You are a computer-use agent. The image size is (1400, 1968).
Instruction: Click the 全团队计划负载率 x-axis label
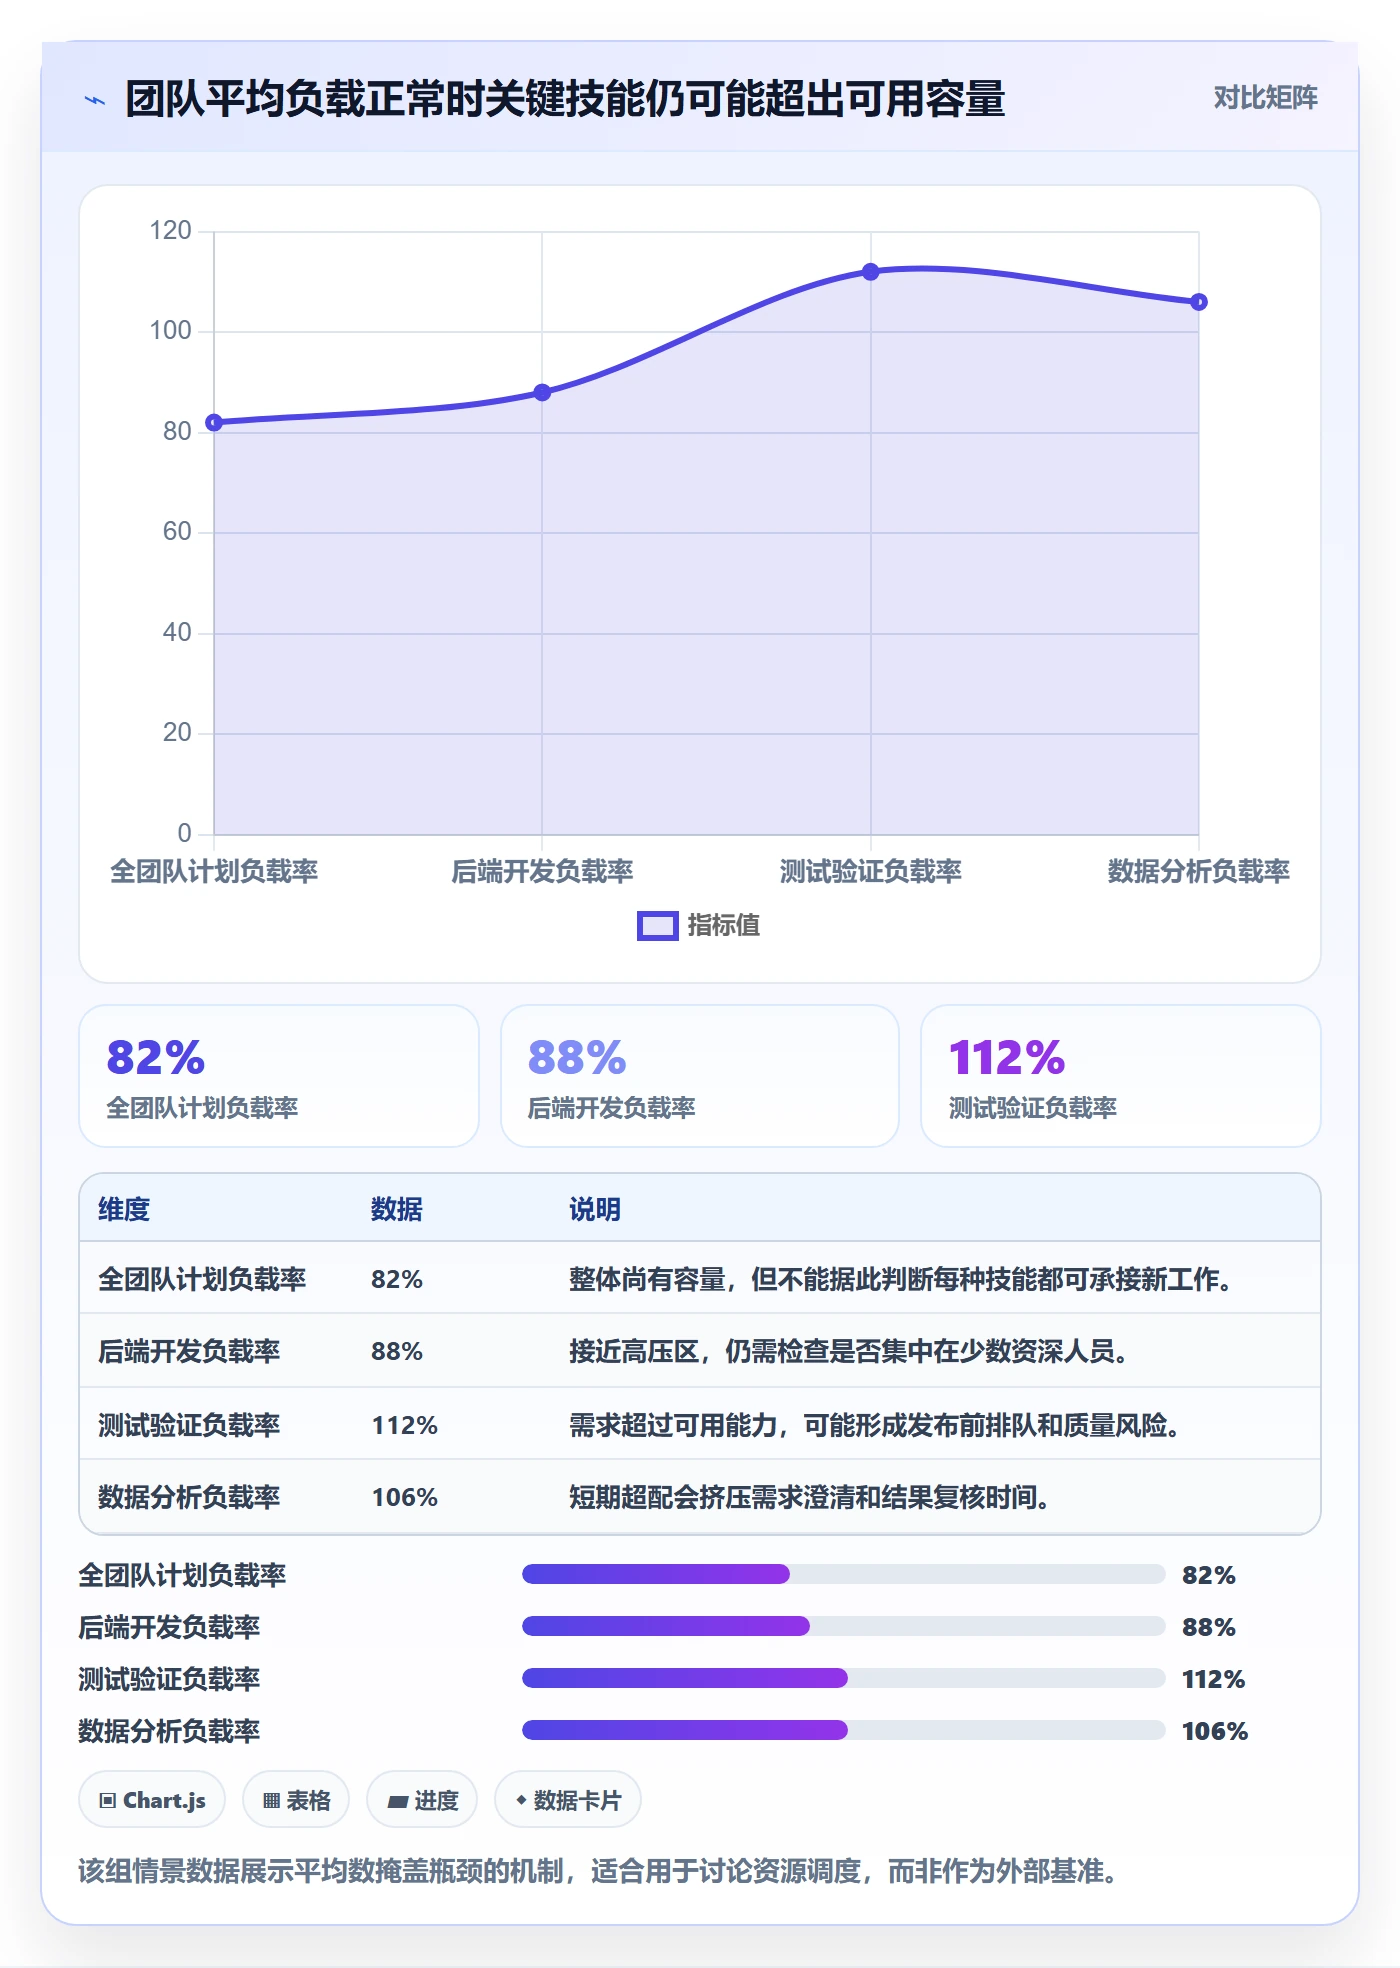pos(214,872)
